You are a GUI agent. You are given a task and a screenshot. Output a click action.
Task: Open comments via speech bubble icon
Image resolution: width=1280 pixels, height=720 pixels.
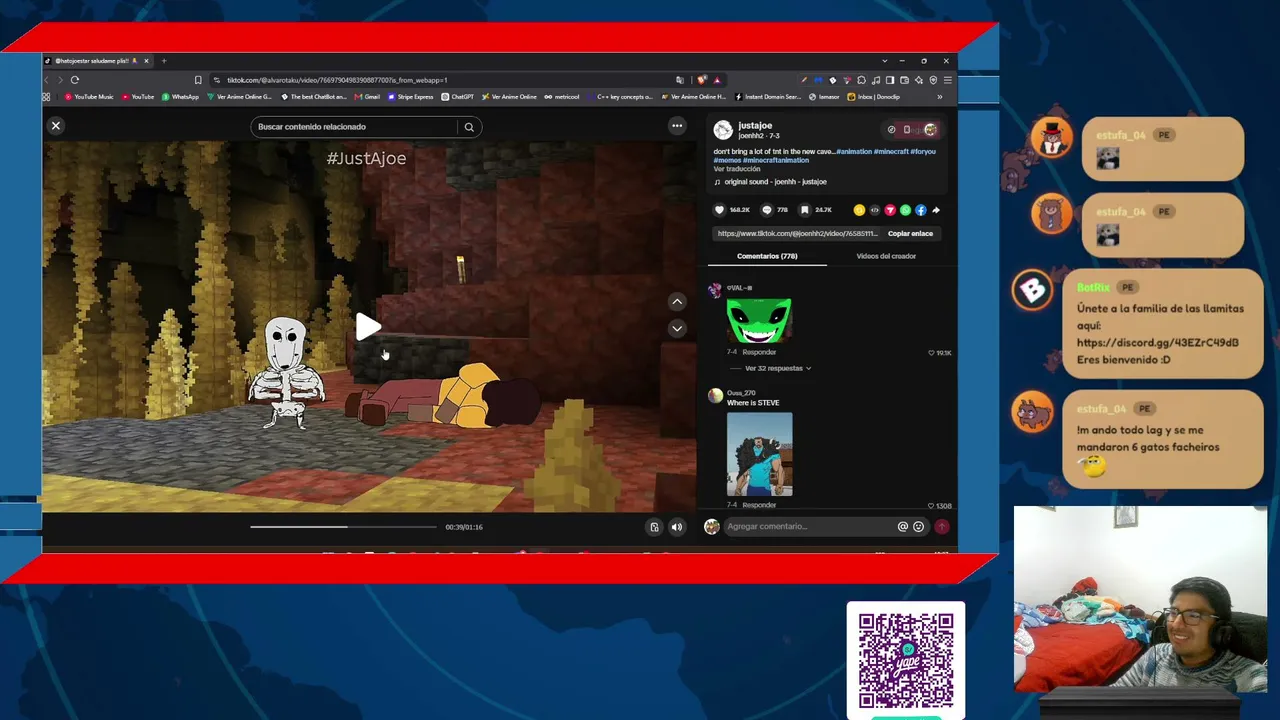coord(767,210)
